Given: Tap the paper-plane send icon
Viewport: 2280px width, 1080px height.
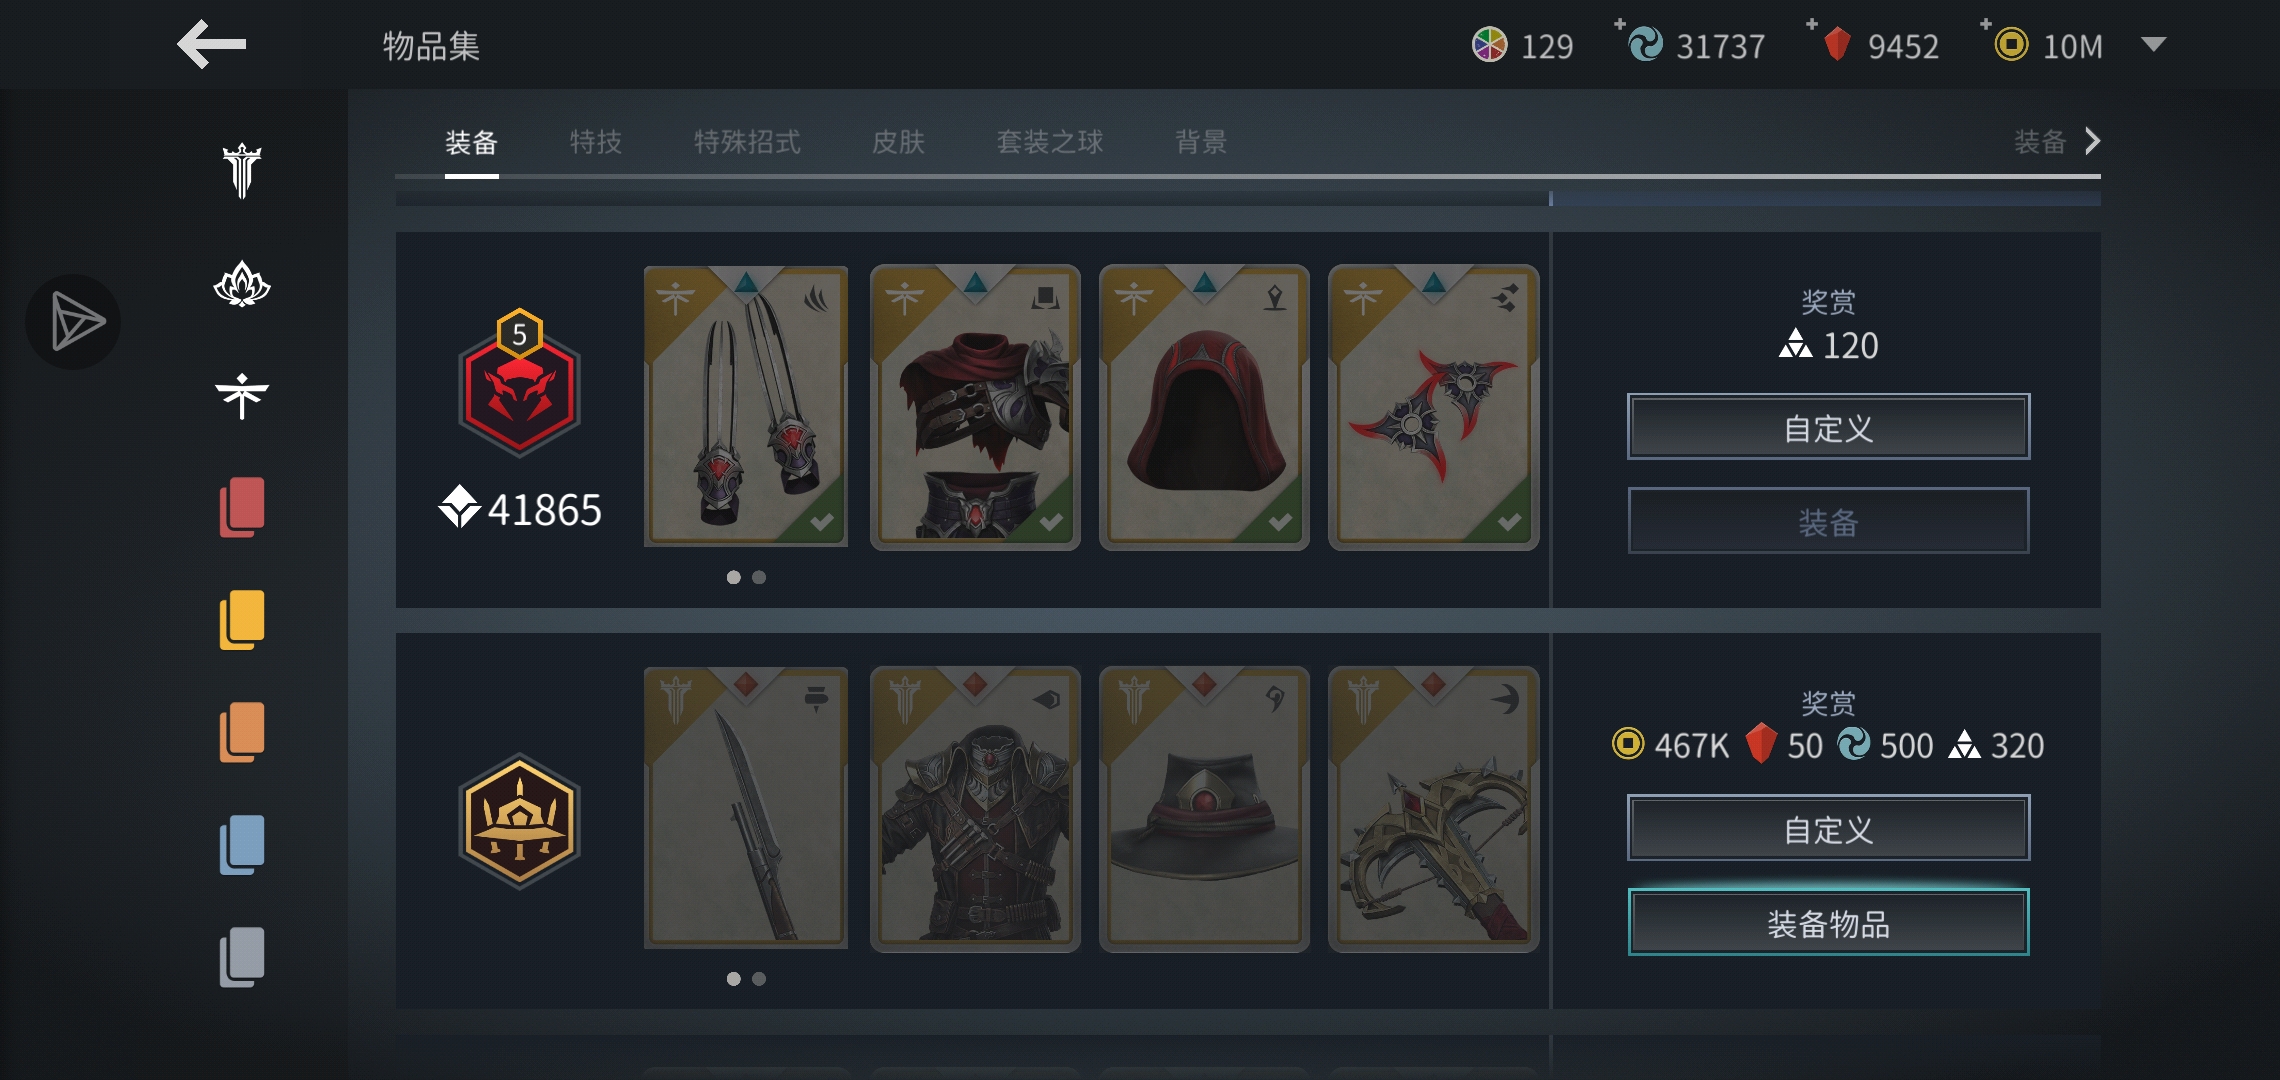Looking at the screenshot, I should click(74, 322).
